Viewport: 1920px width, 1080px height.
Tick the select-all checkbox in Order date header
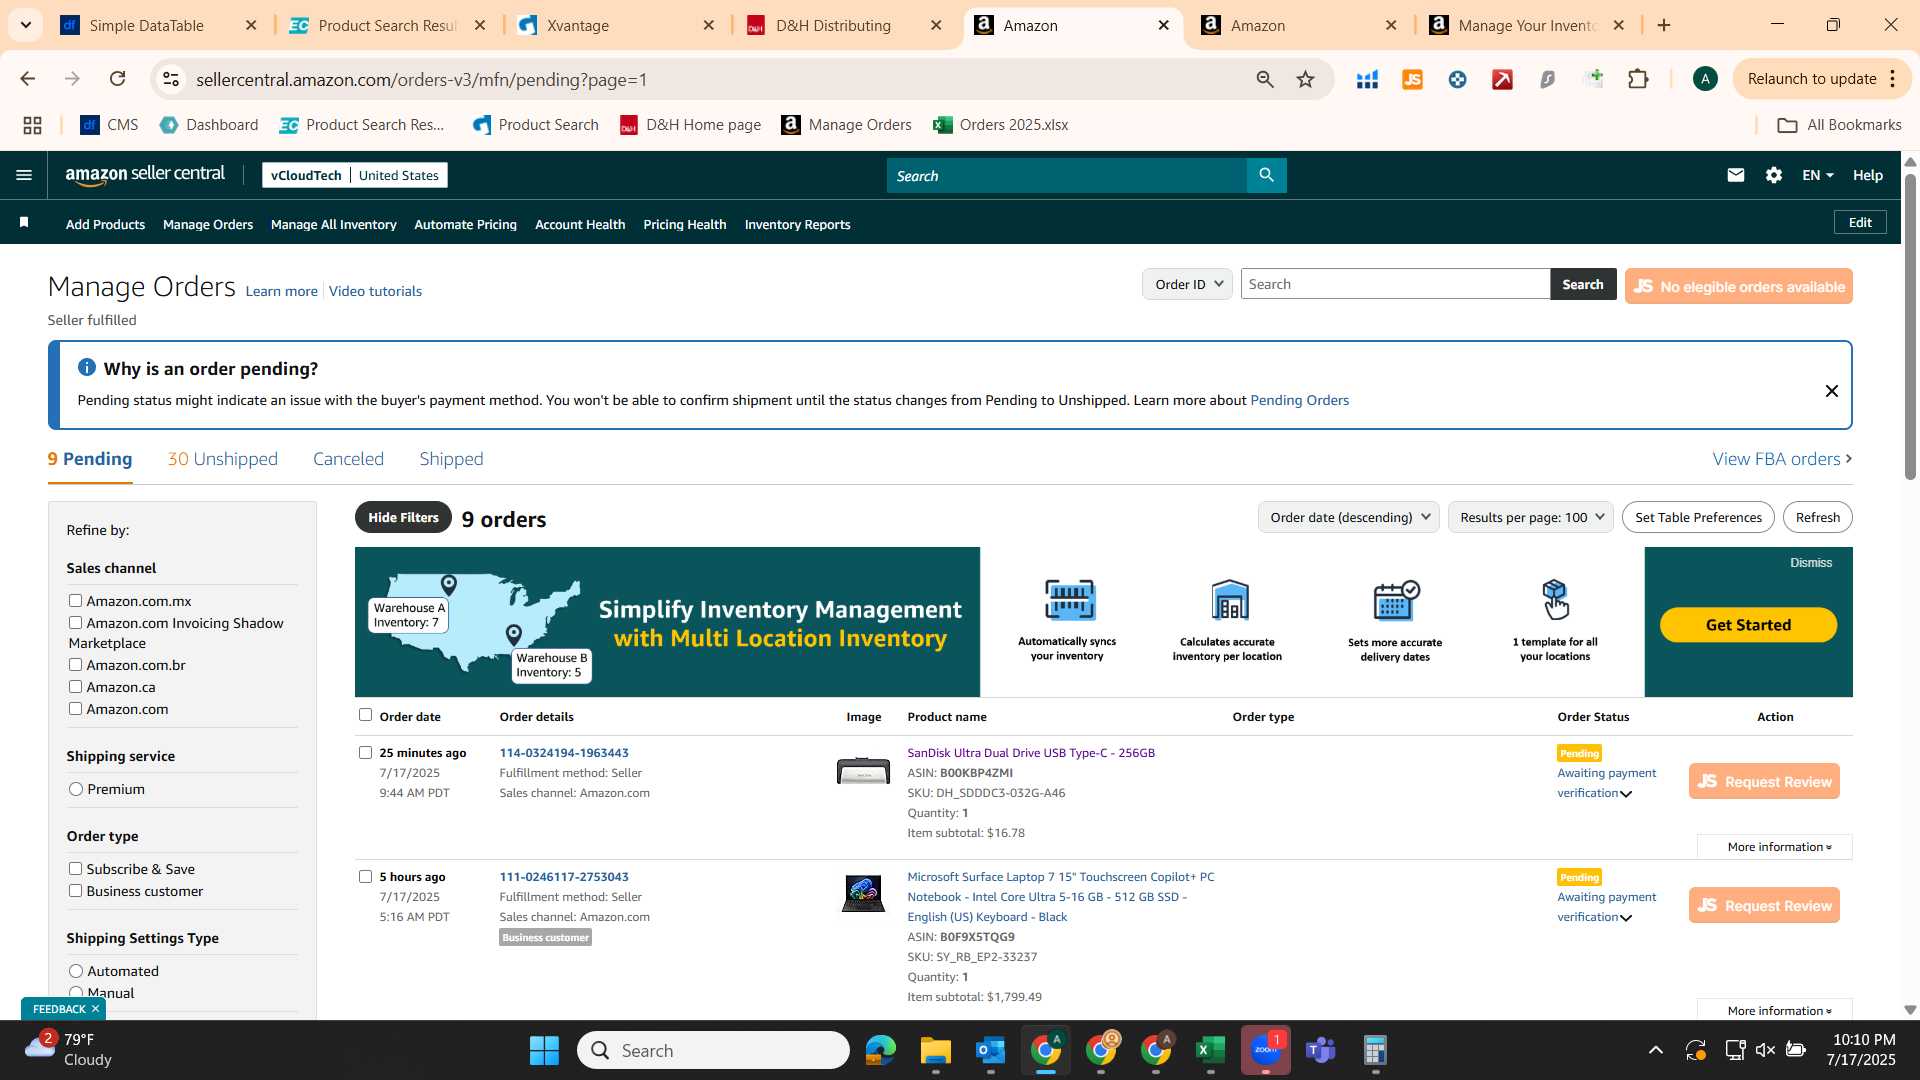pos(365,715)
